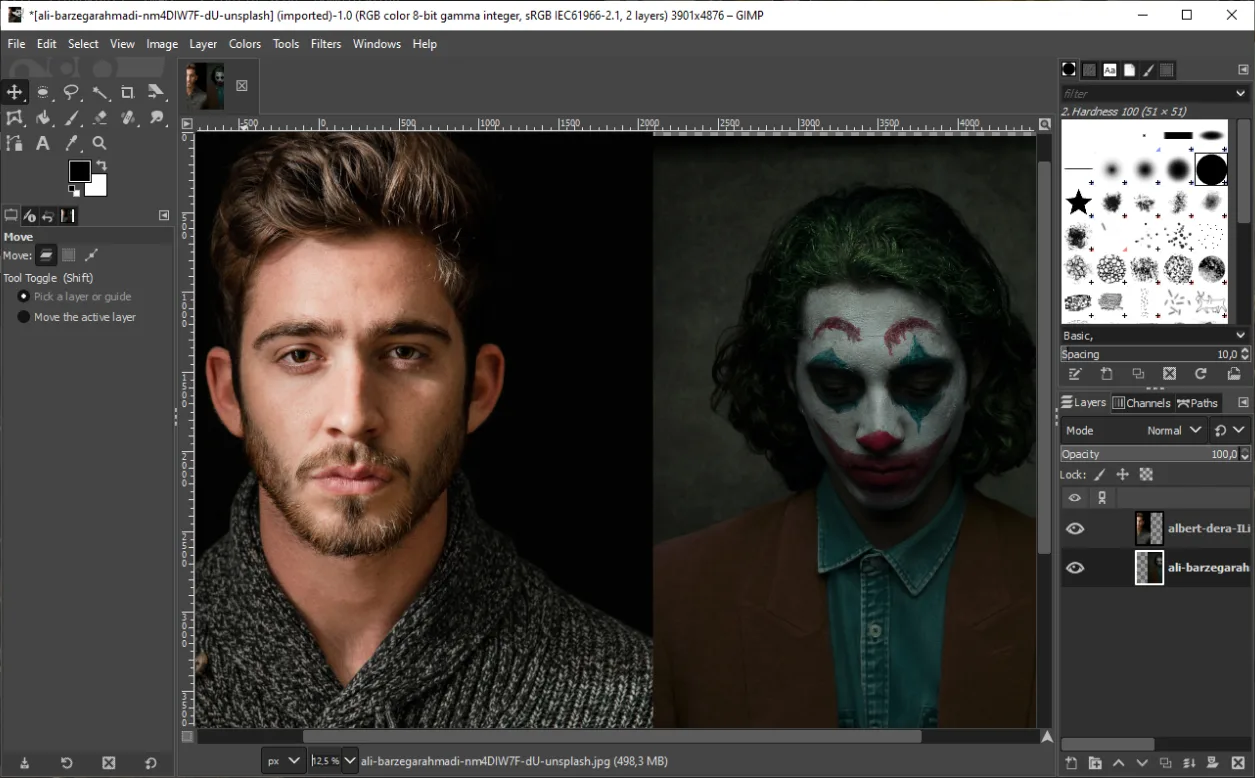Open the Undo History tab
Viewport: 1255px width, 778px height.
point(49,216)
